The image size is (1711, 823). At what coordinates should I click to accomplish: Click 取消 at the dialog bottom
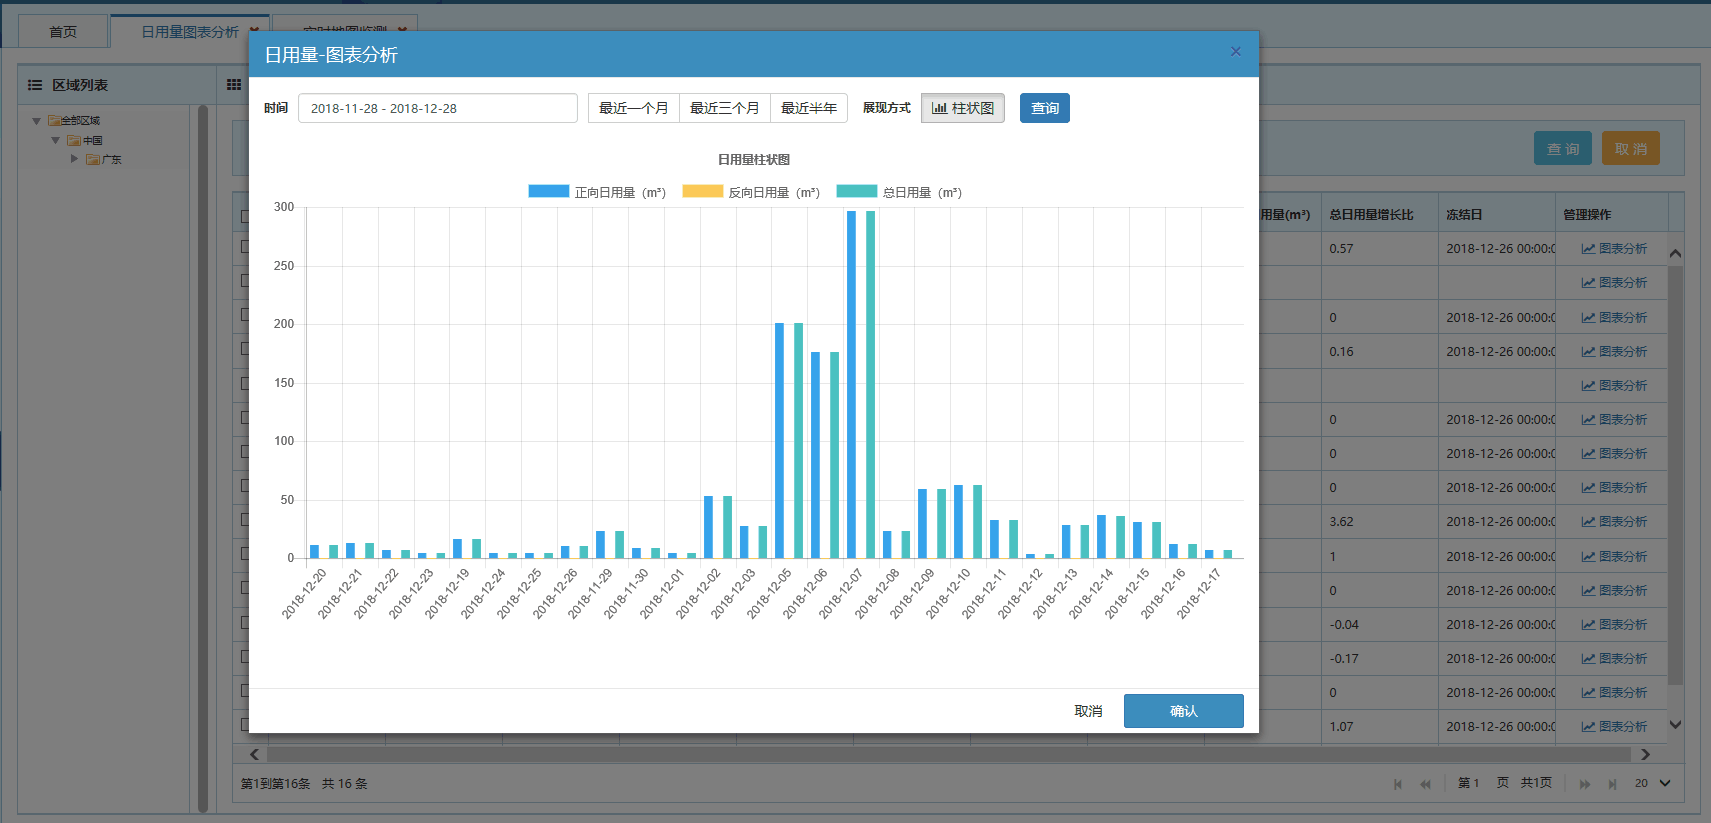1088,711
